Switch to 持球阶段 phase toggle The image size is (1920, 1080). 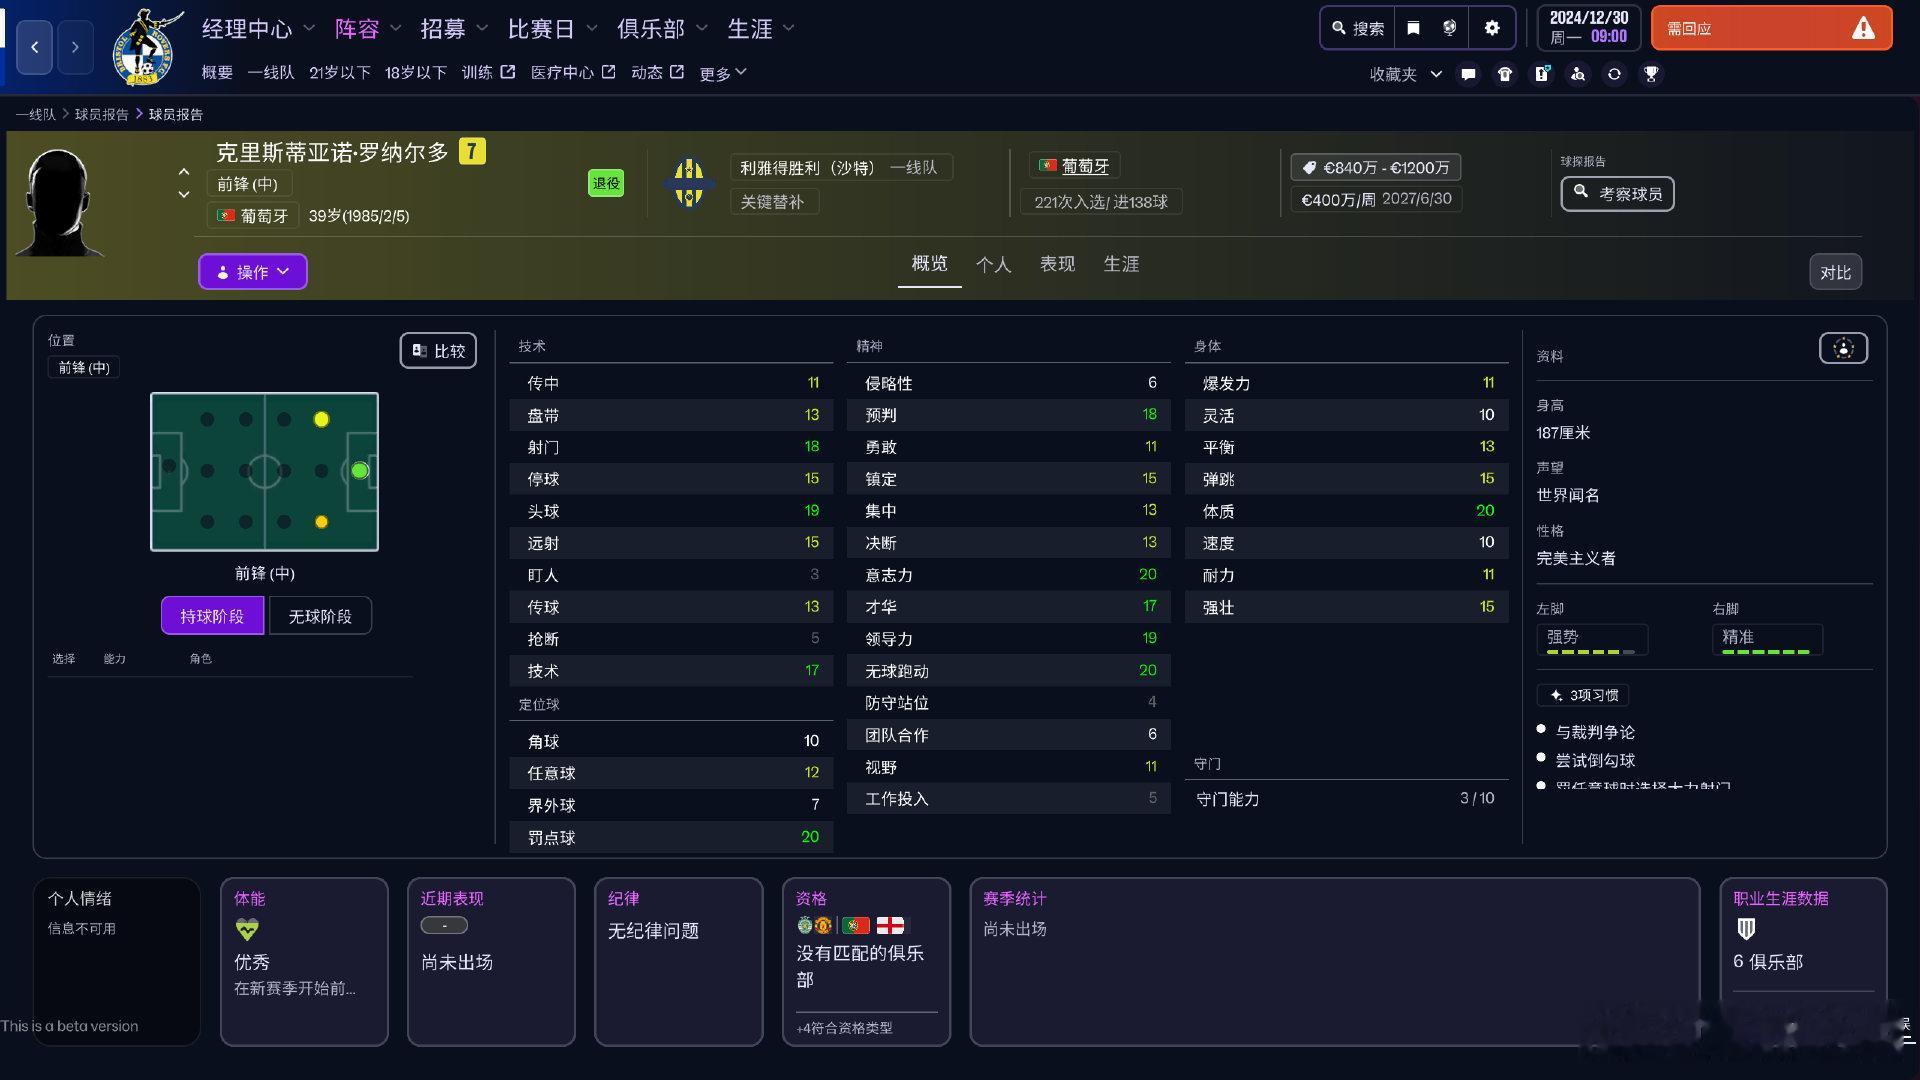212,616
